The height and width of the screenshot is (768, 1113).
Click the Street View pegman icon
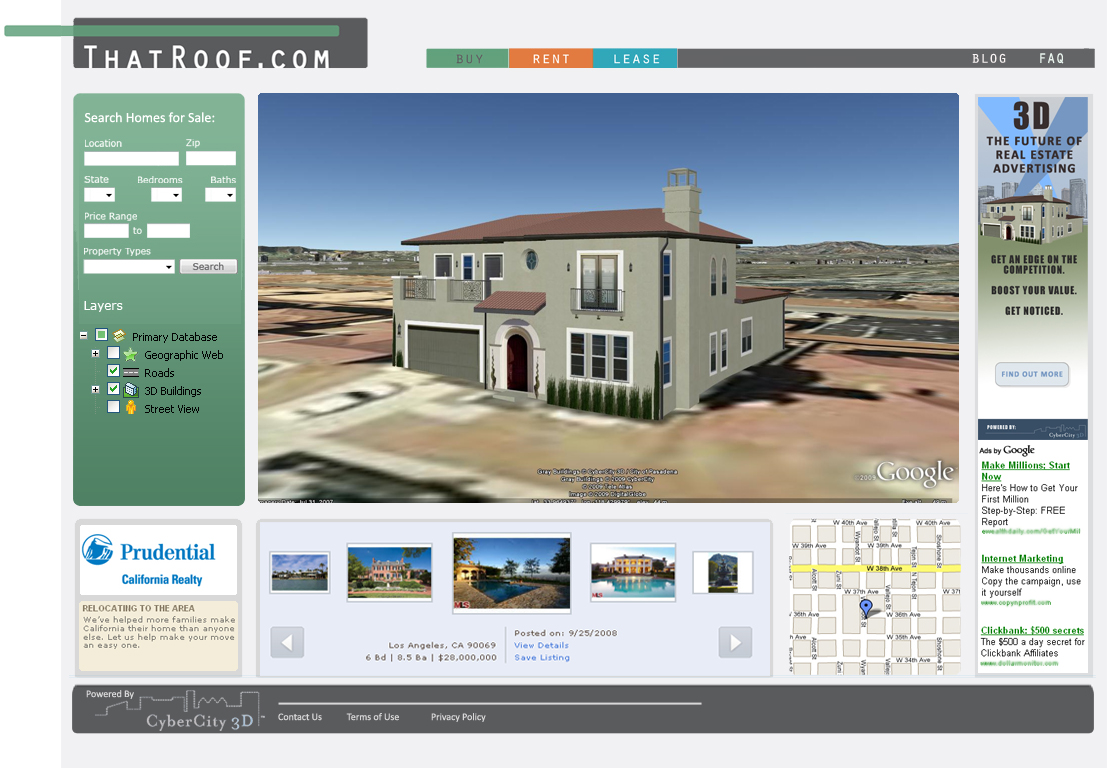coord(131,407)
